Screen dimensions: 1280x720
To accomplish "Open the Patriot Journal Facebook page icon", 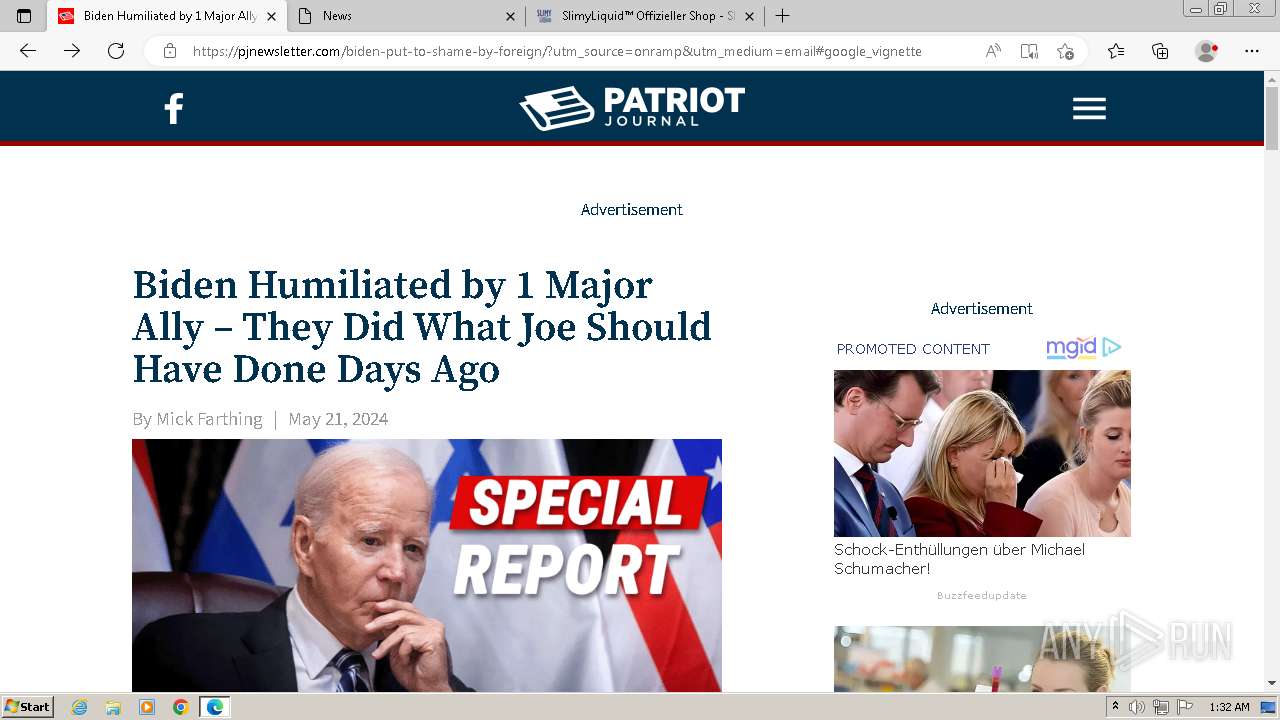I will point(174,108).
